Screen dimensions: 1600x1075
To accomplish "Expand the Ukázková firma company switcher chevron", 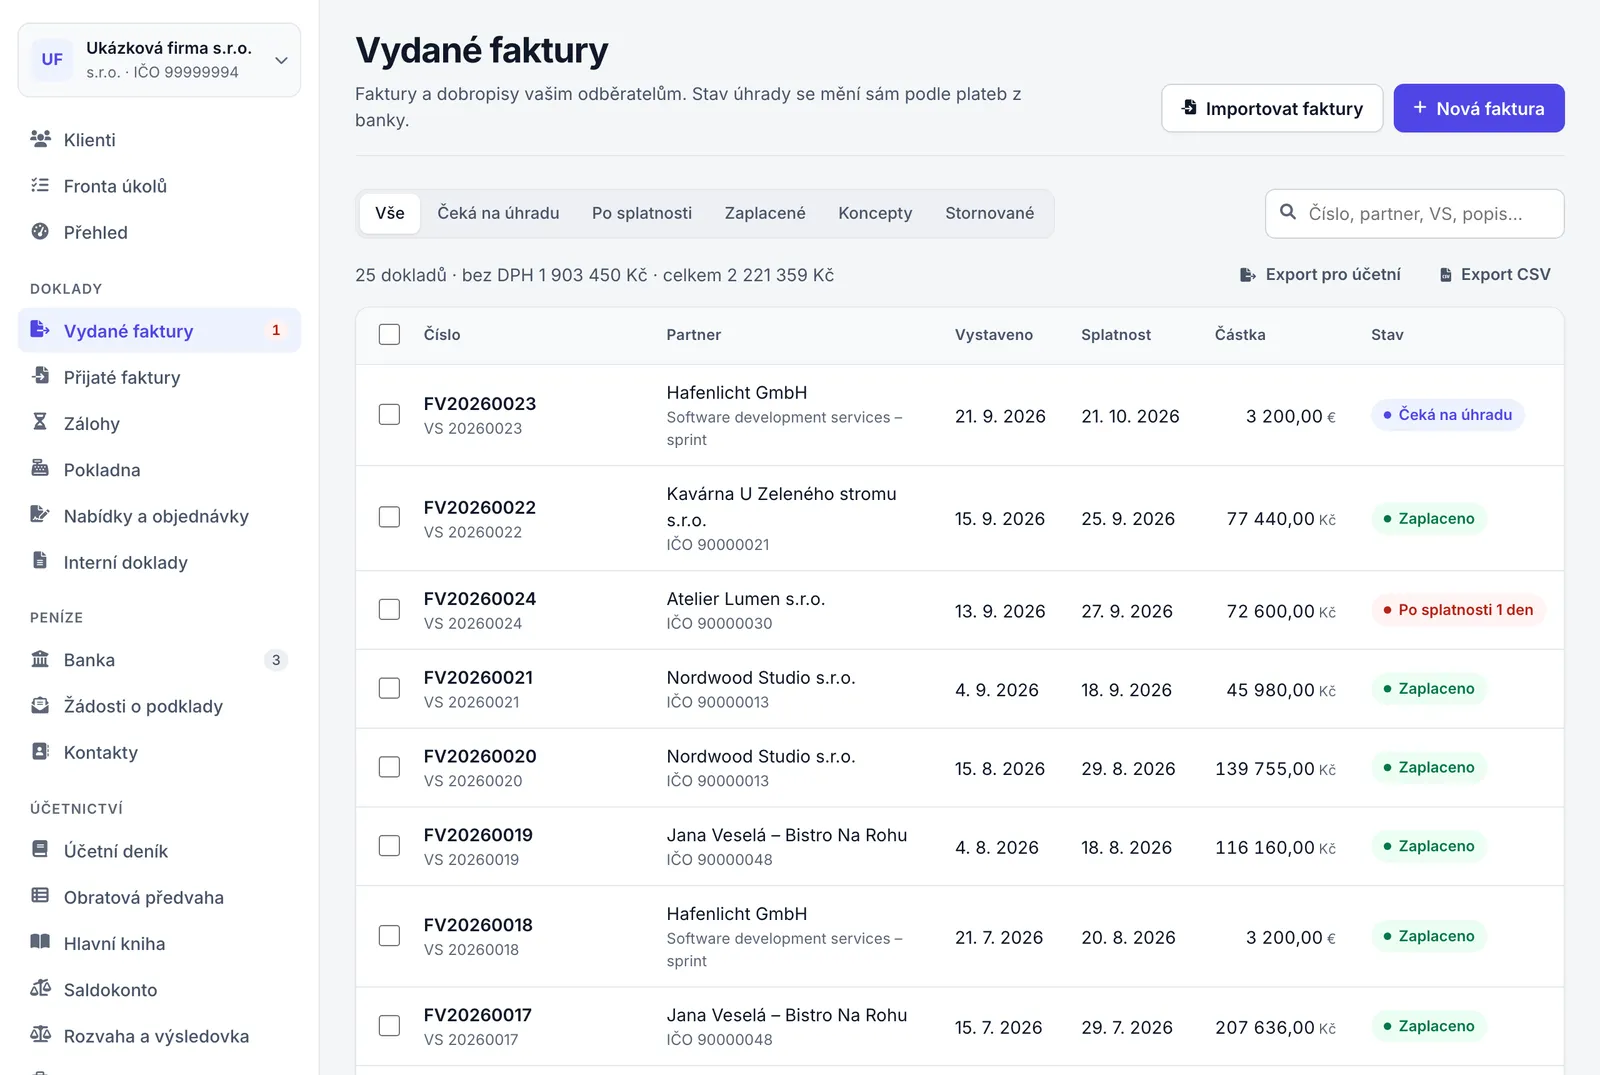I will coord(281,60).
